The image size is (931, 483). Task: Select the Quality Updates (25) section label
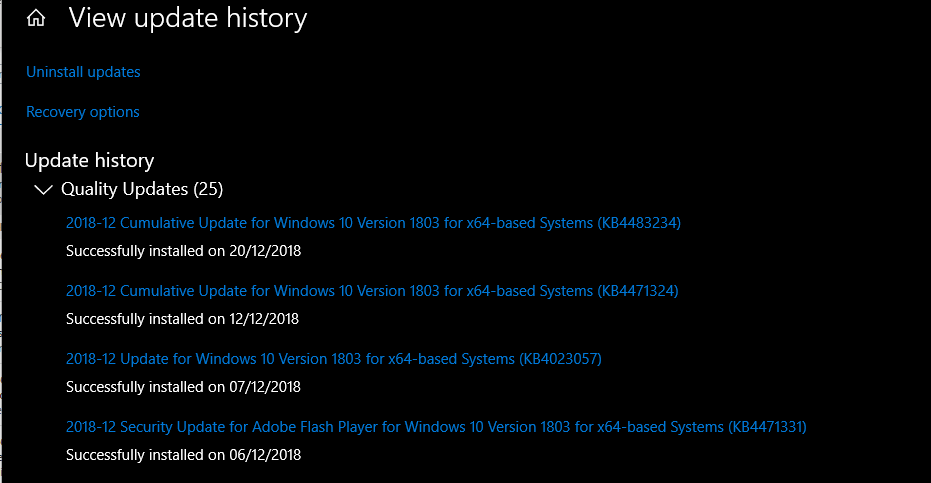[x=142, y=189]
